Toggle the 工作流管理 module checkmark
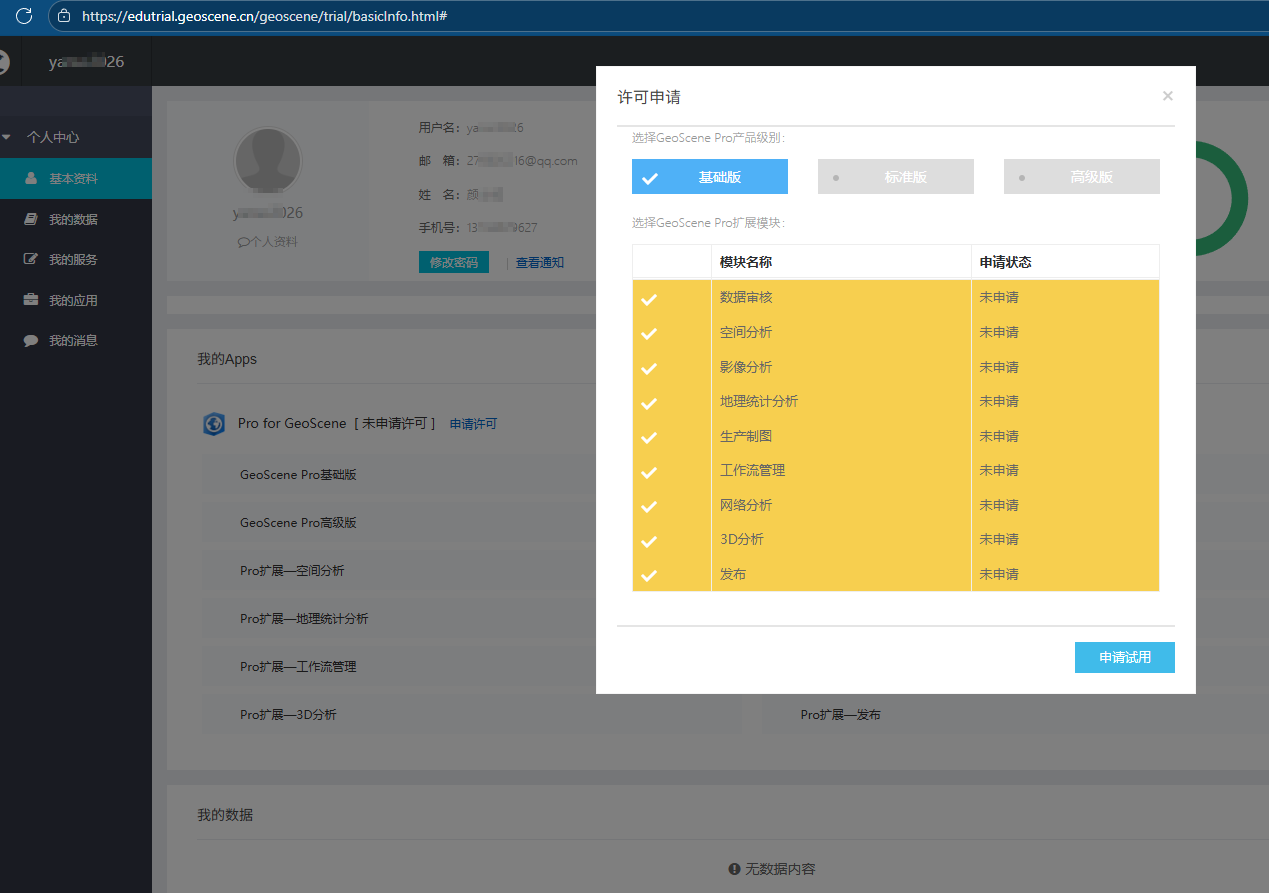 coord(649,472)
